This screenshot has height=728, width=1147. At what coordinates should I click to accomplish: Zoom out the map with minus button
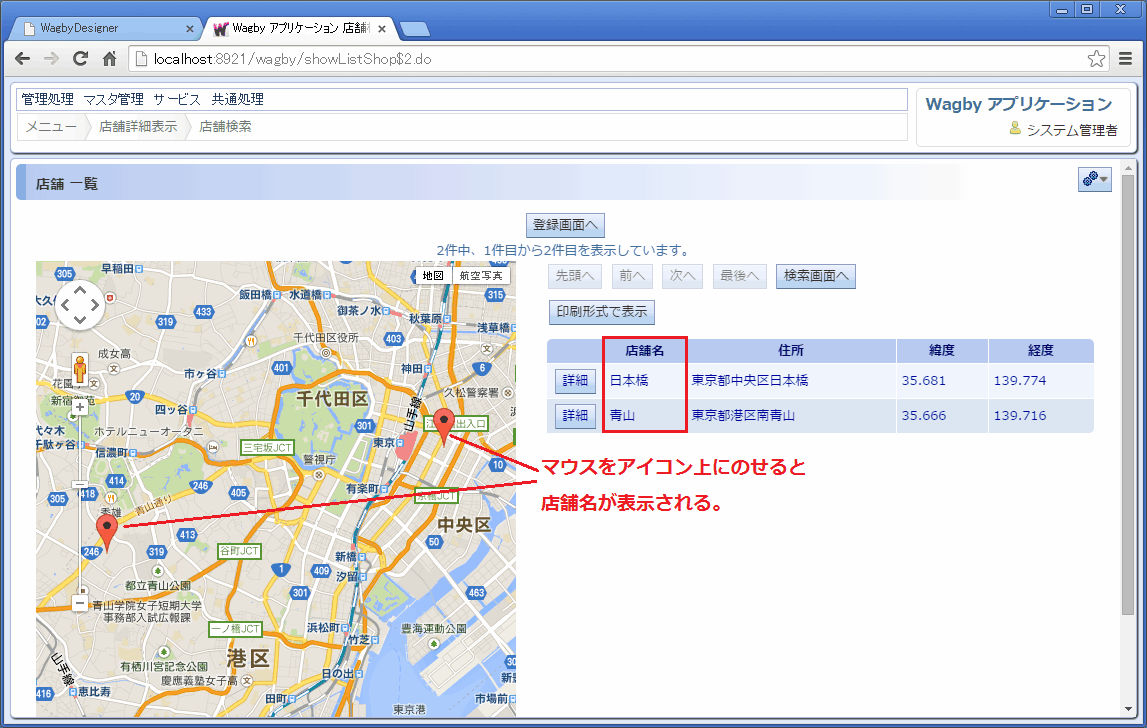(x=80, y=603)
